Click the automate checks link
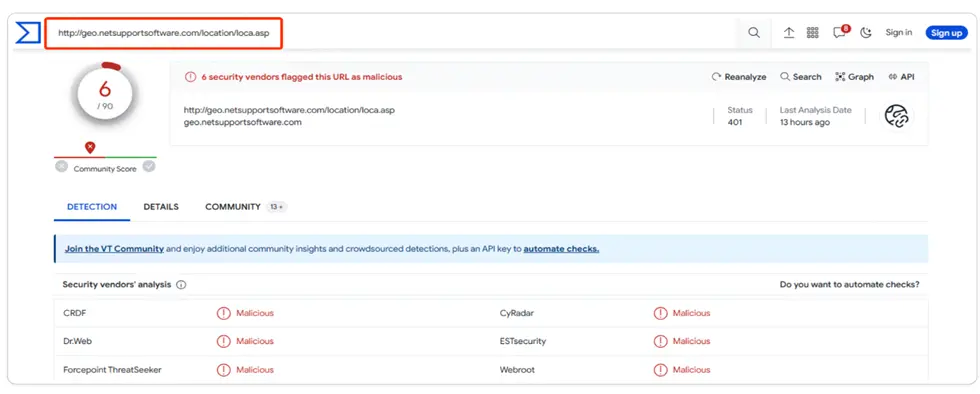The image size is (980, 394). point(561,249)
